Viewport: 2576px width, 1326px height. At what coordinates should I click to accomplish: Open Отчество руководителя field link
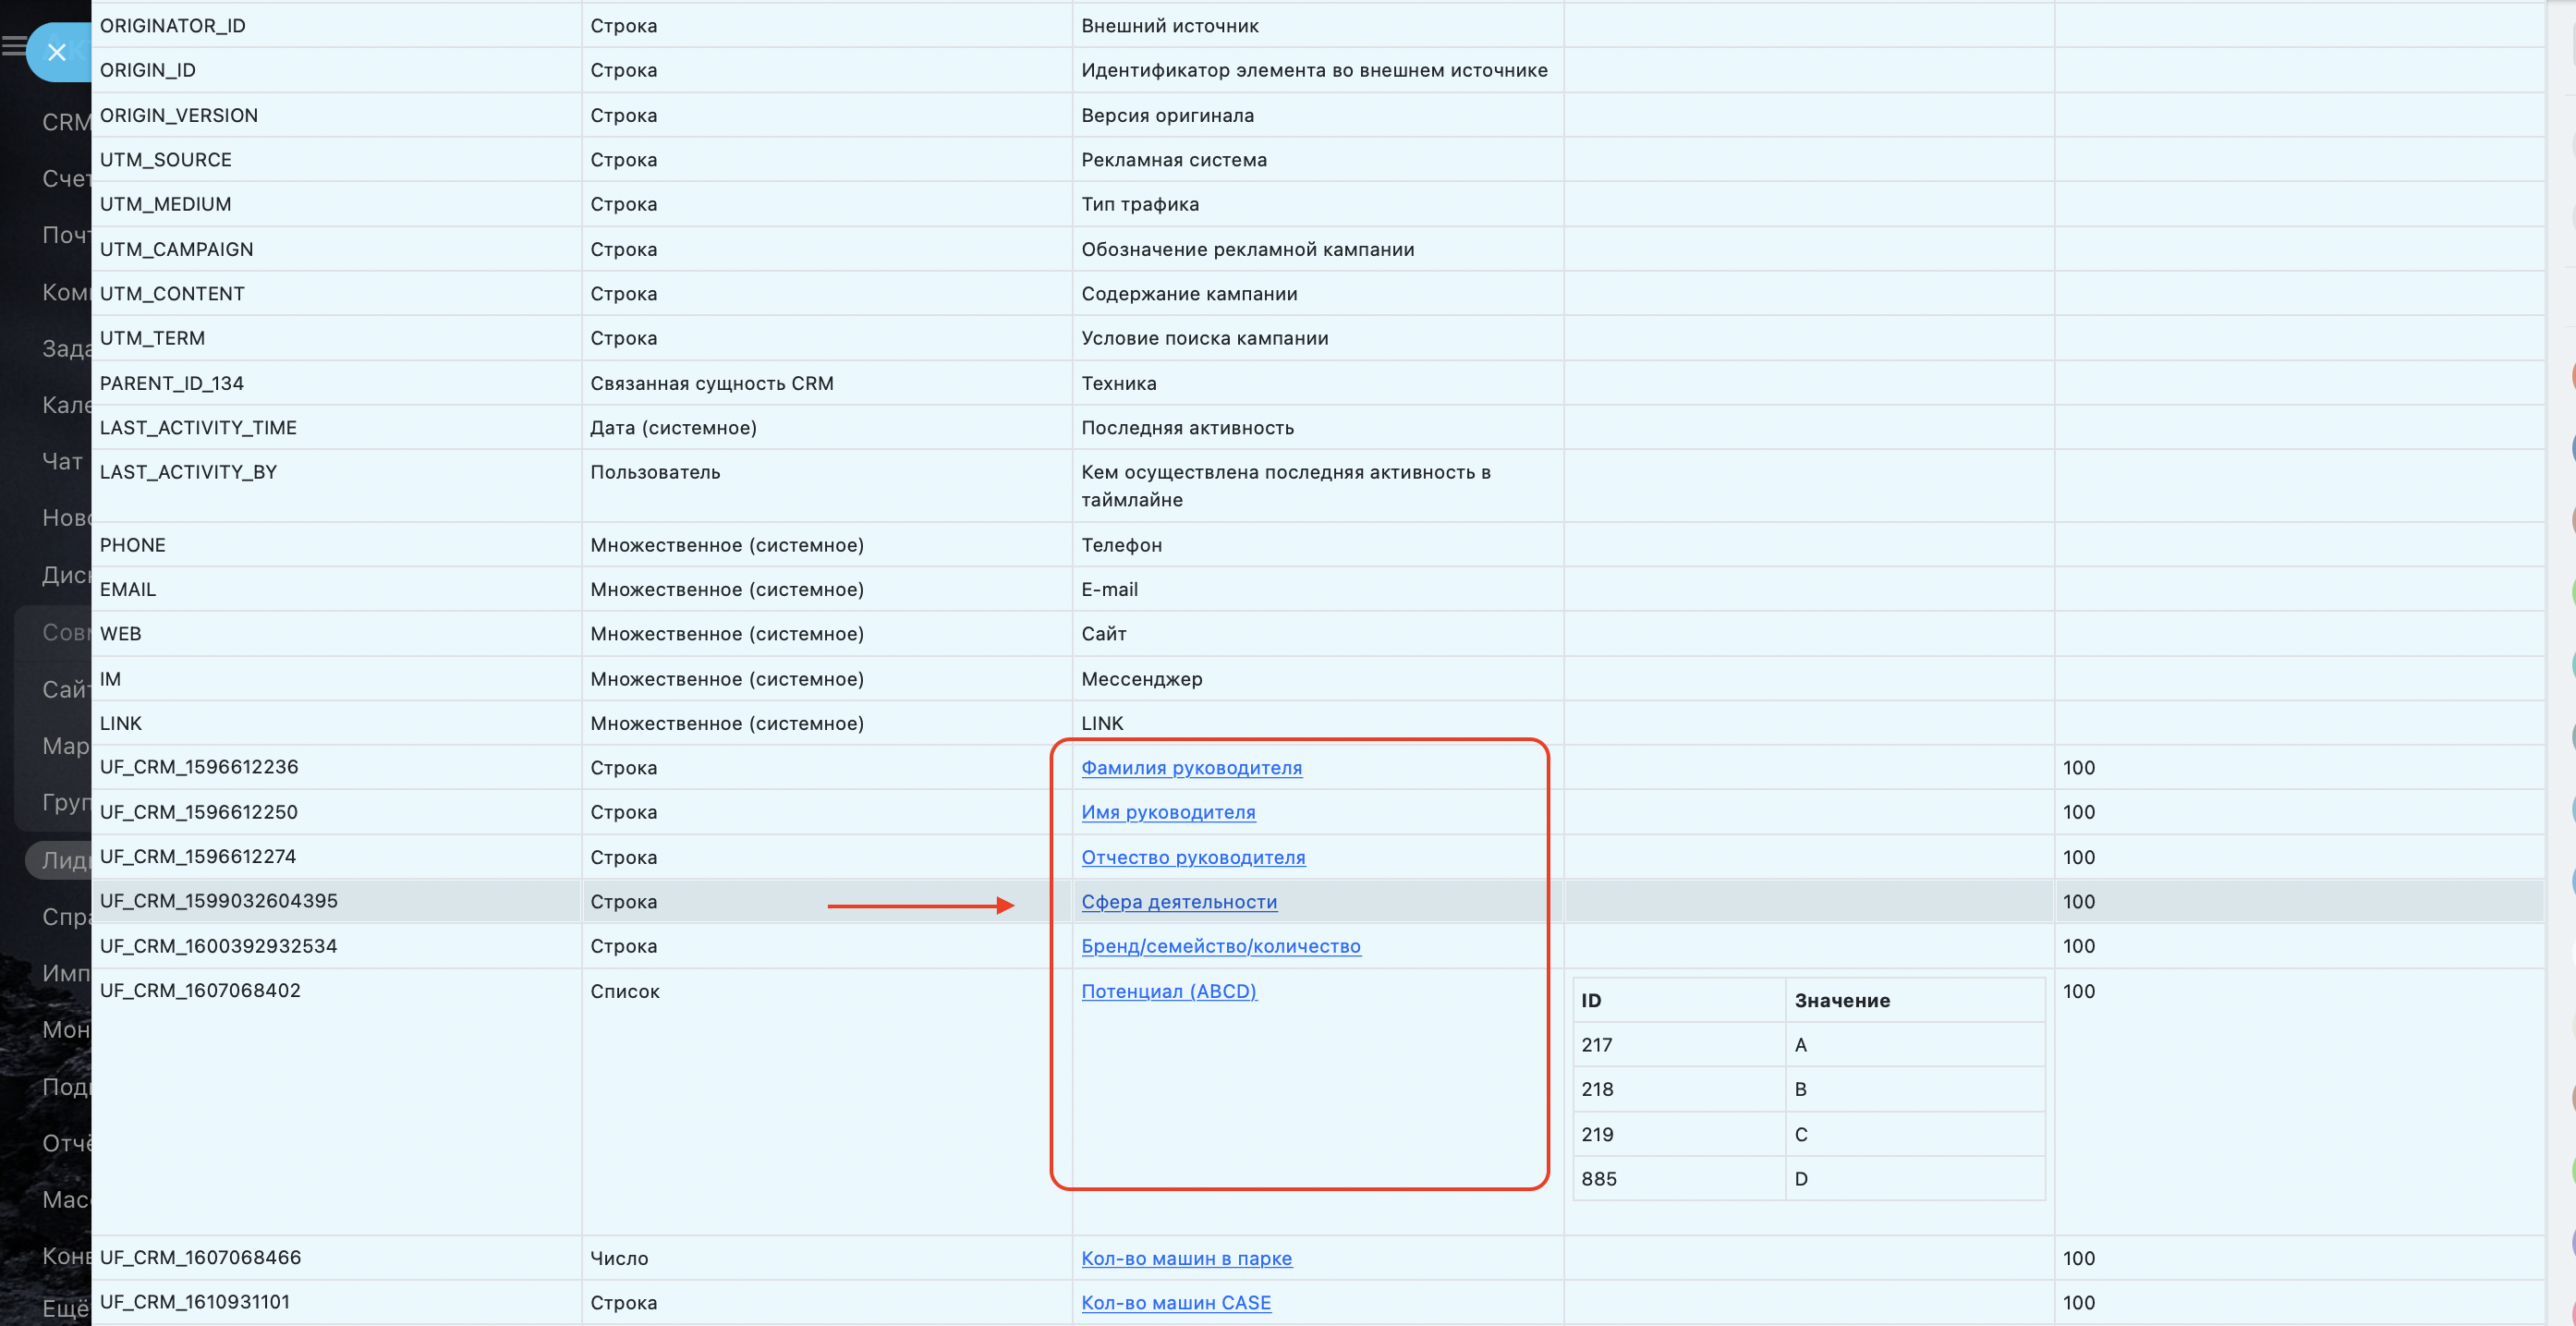coord(1193,857)
